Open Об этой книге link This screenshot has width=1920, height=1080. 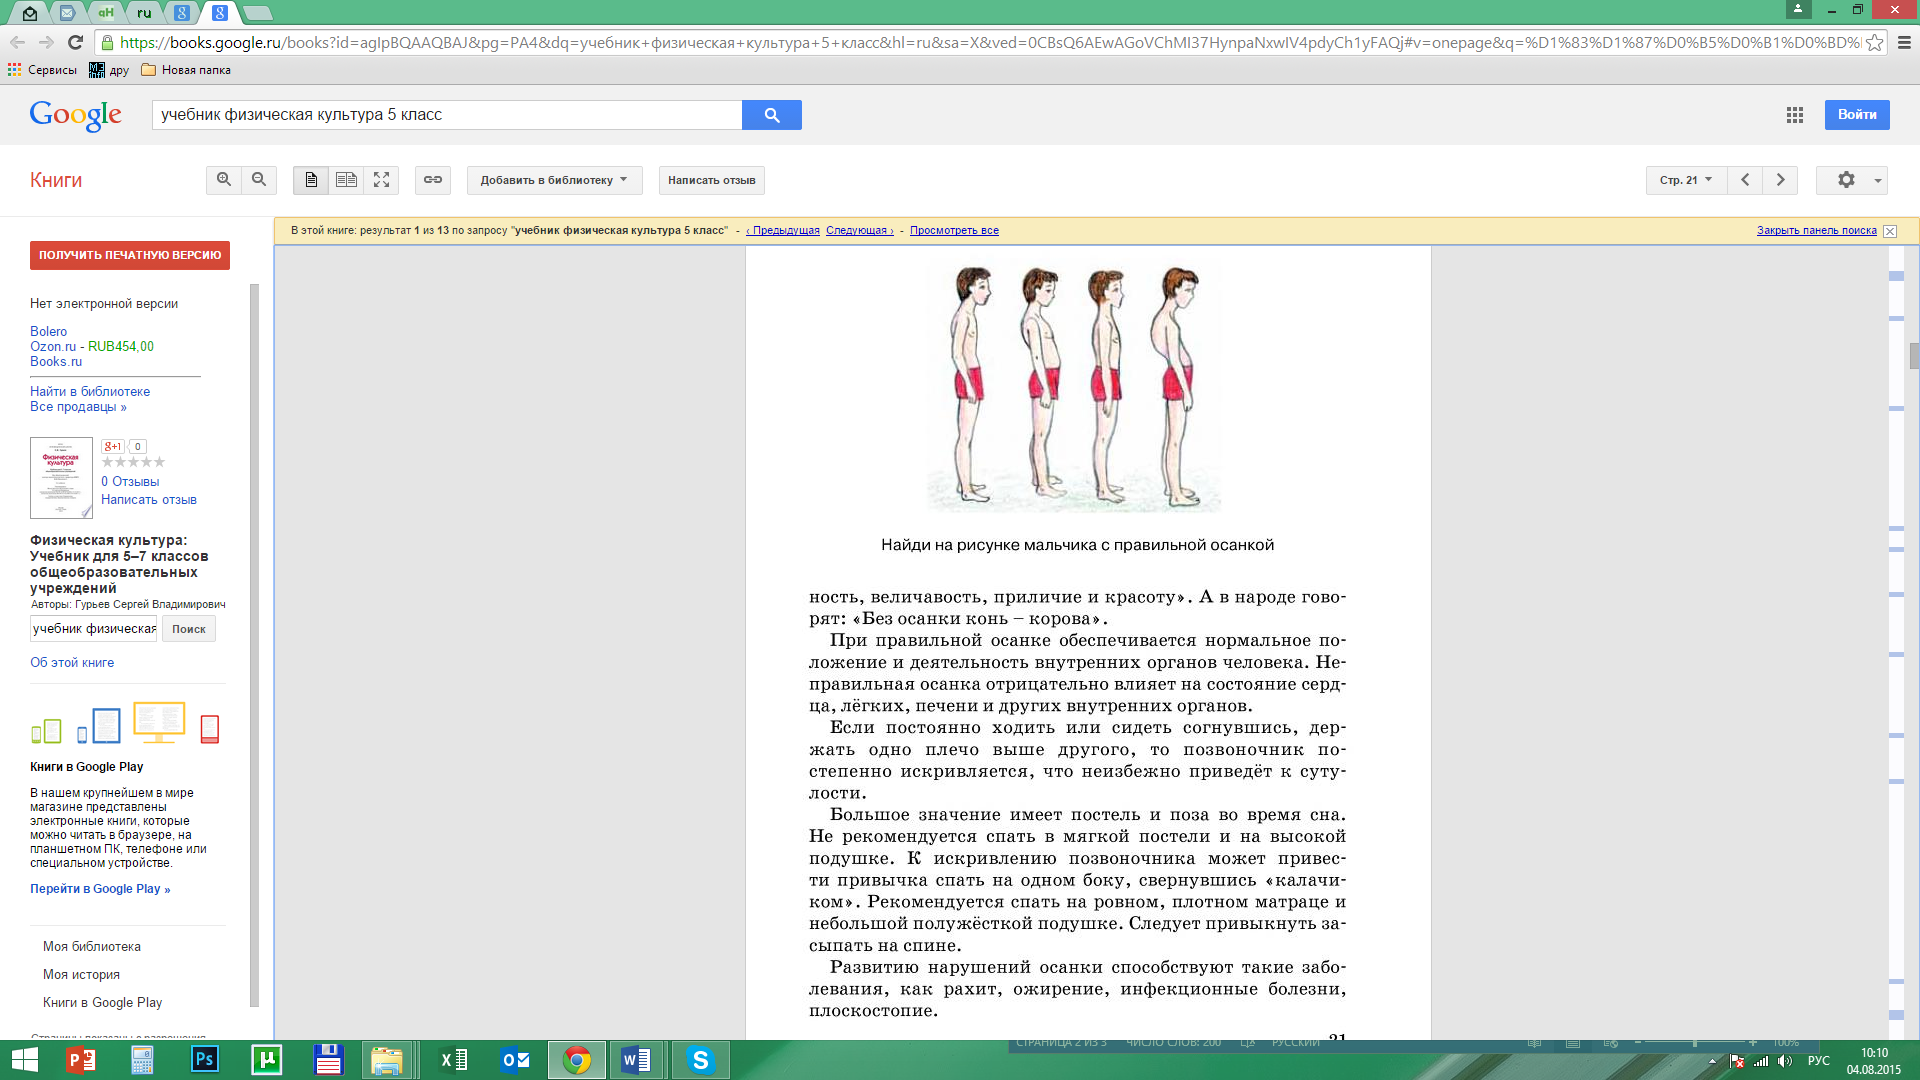(72, 662)
